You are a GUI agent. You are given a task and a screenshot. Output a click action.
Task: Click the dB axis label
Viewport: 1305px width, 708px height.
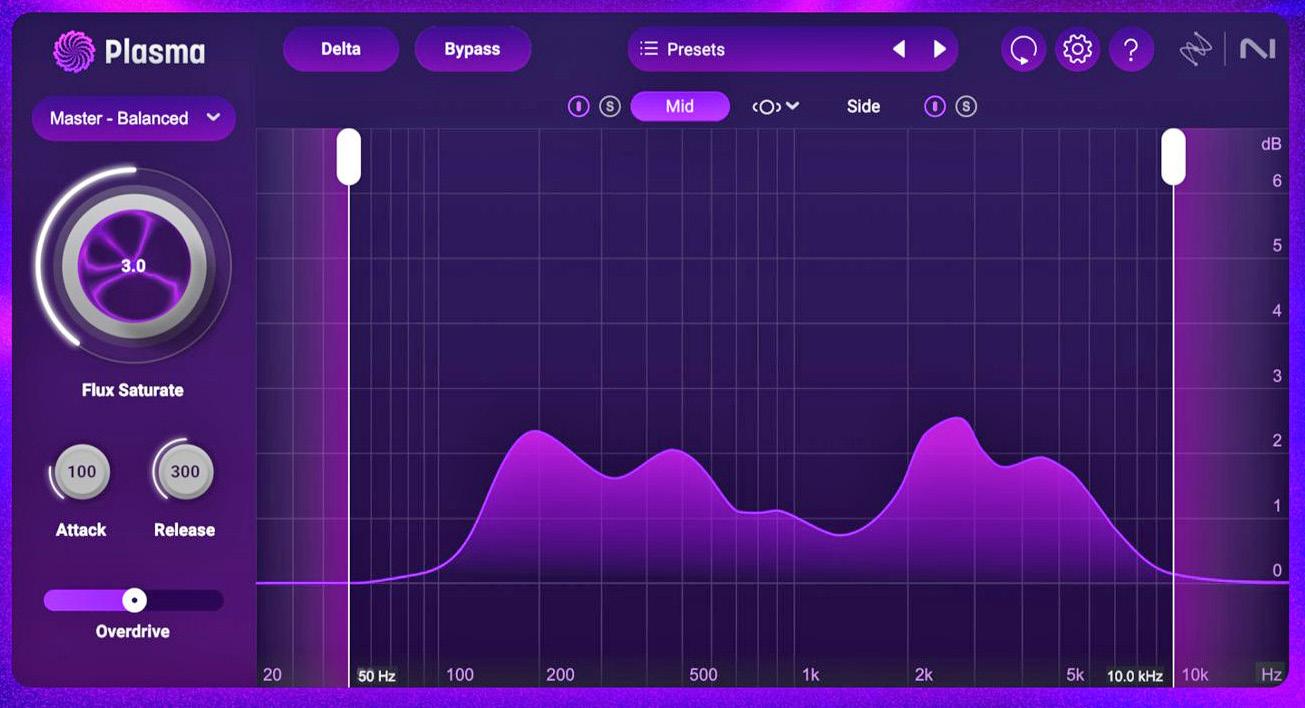(1271, 144)
